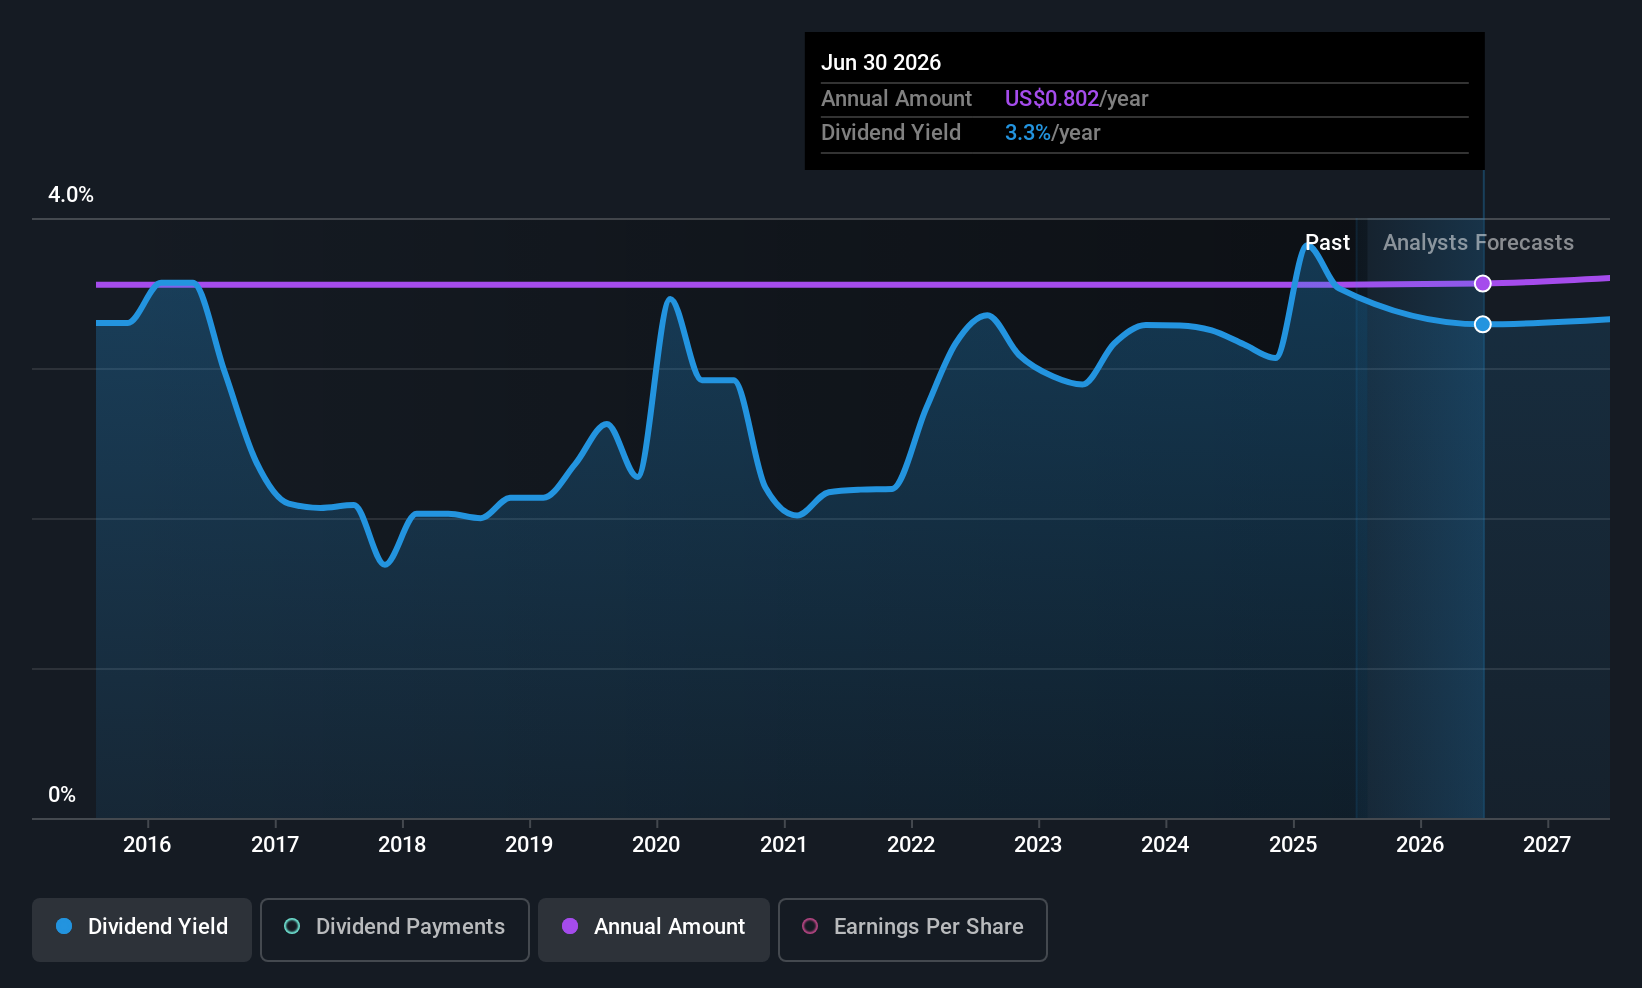
Task: Click the 2027 year label on the axis
Action: point(1547,844)
